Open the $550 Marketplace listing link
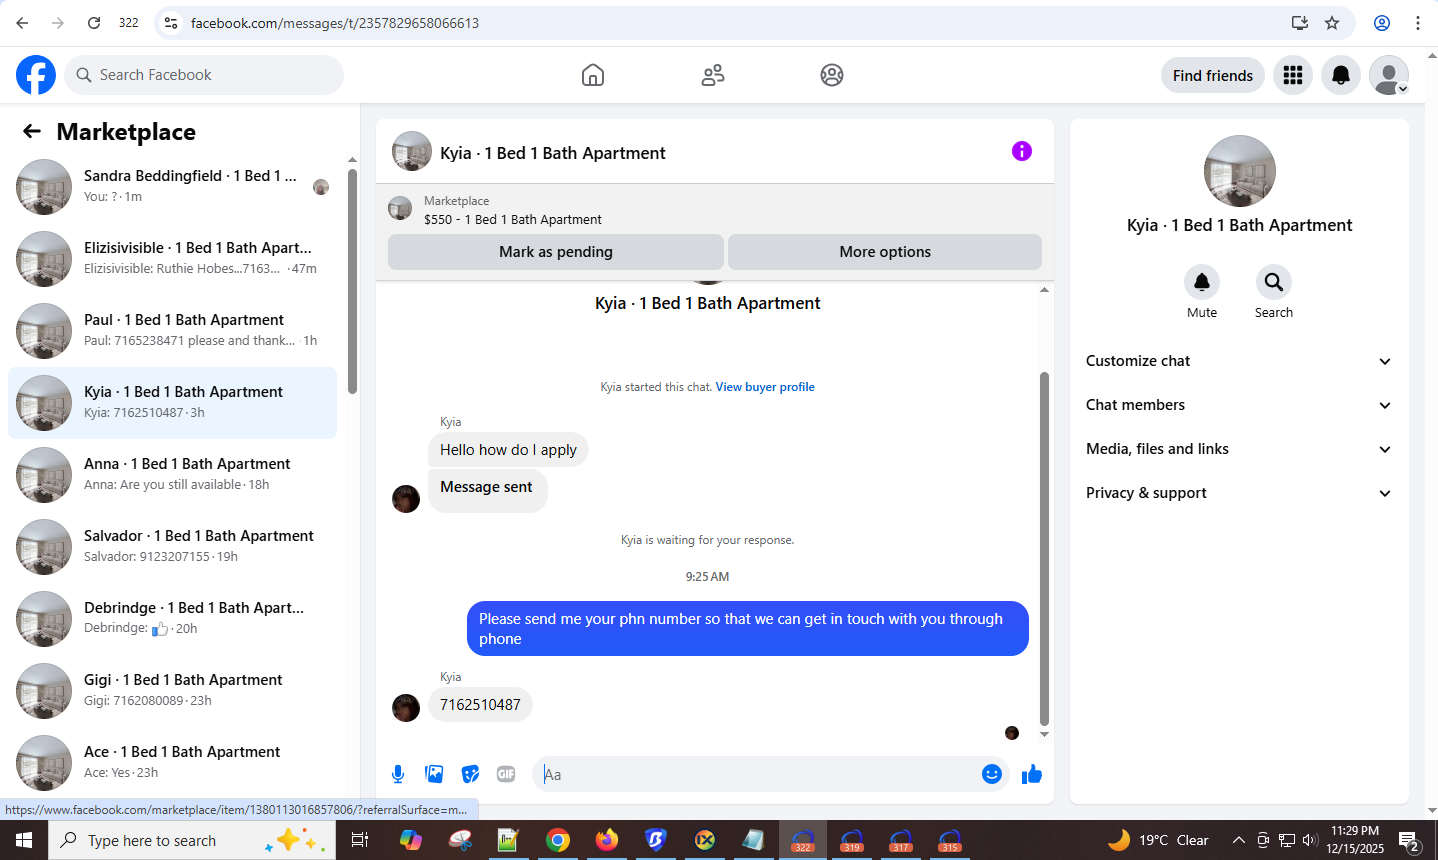 click(513, 219)
